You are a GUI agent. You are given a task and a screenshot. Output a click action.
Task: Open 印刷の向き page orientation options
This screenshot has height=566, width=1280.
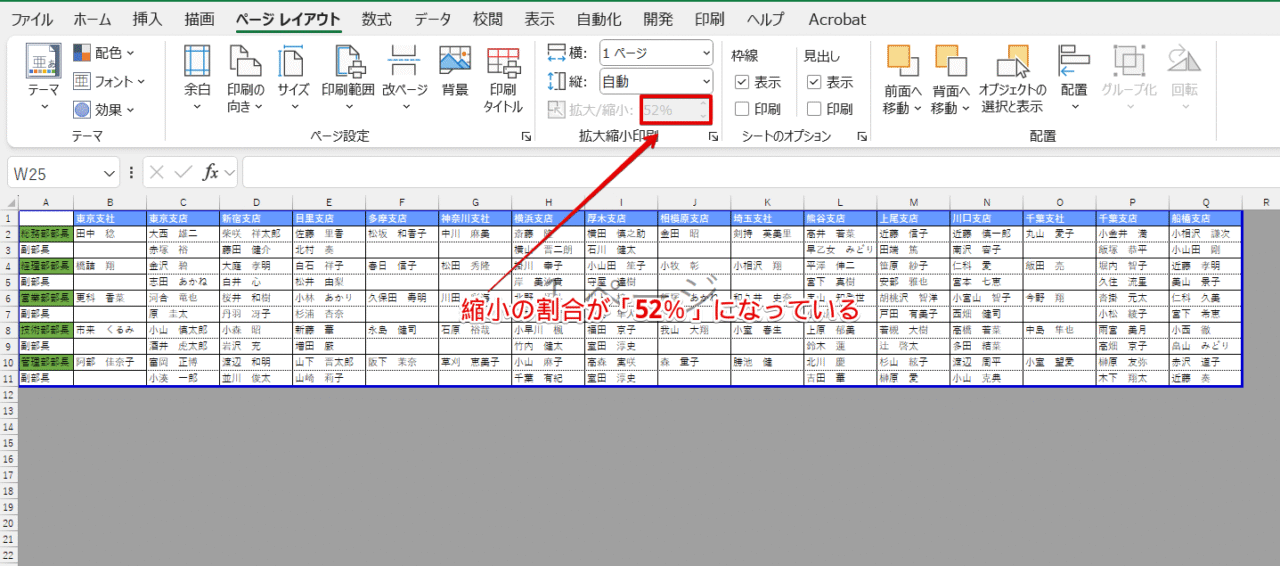tap(245, 78)
